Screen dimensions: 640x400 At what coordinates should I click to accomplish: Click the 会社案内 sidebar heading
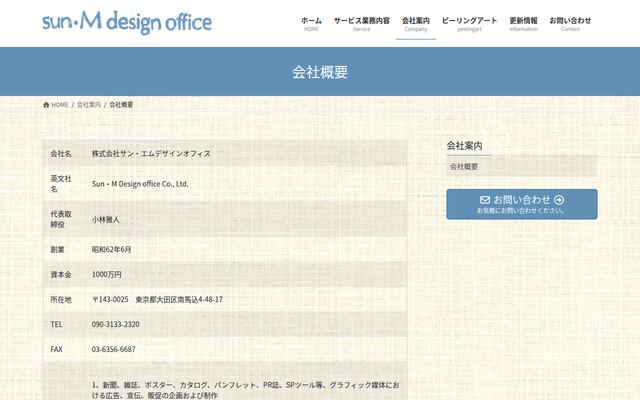coord(464,146)
